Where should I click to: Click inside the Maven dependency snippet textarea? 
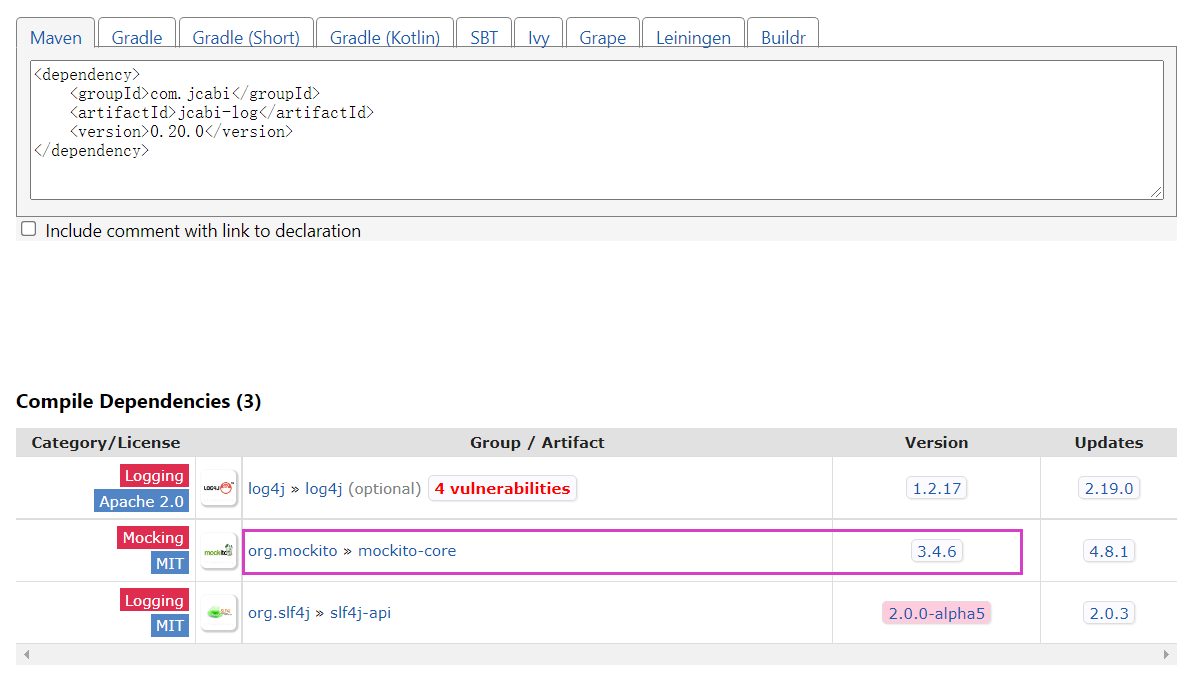coord(597,130)
